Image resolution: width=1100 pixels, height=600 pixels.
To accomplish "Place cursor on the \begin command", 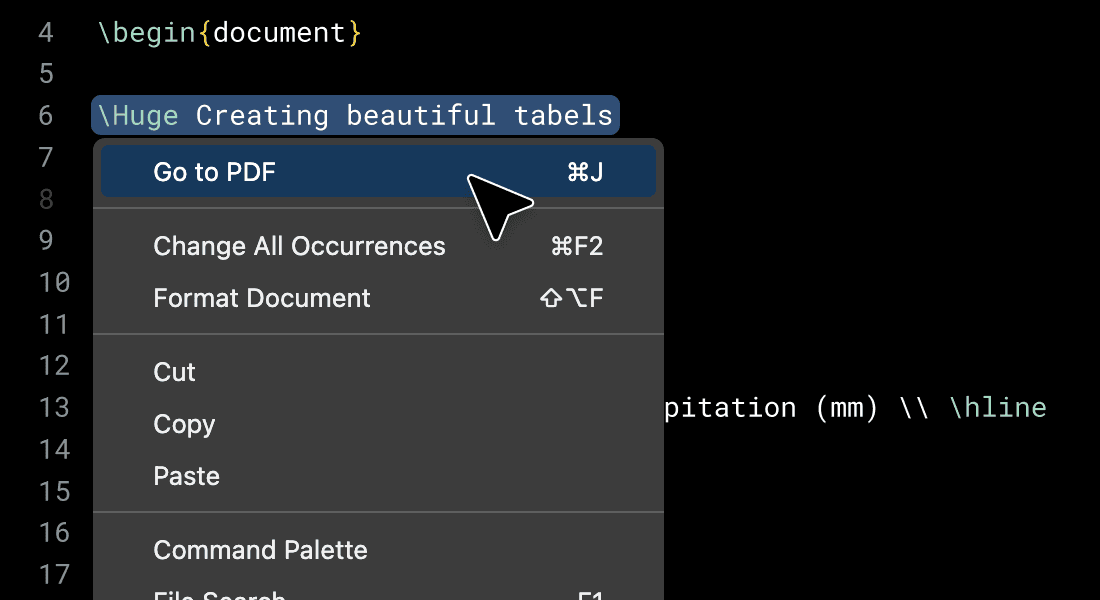I will (x=147, y=33).
